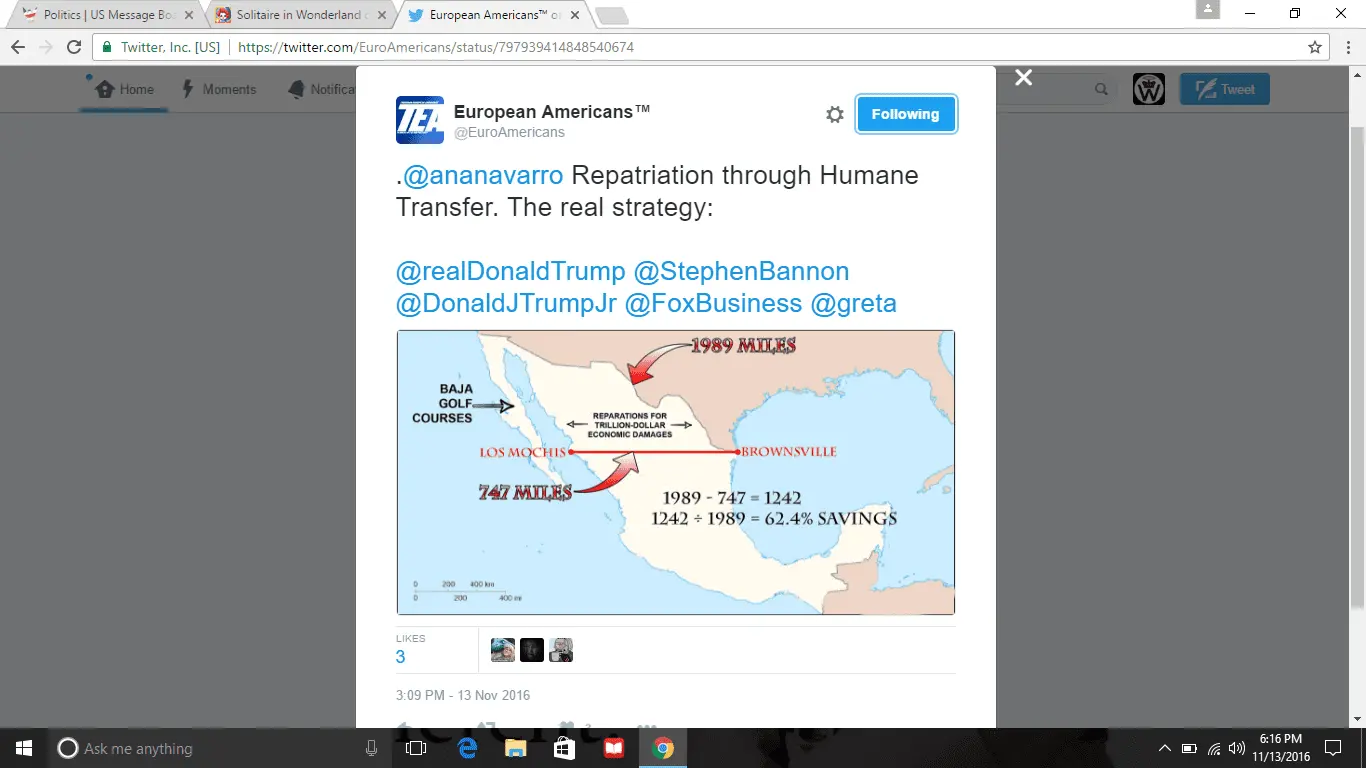Open File Explorer from taskbar
The height and width of the screenshot is (768, 1366).
coord(515,748)
